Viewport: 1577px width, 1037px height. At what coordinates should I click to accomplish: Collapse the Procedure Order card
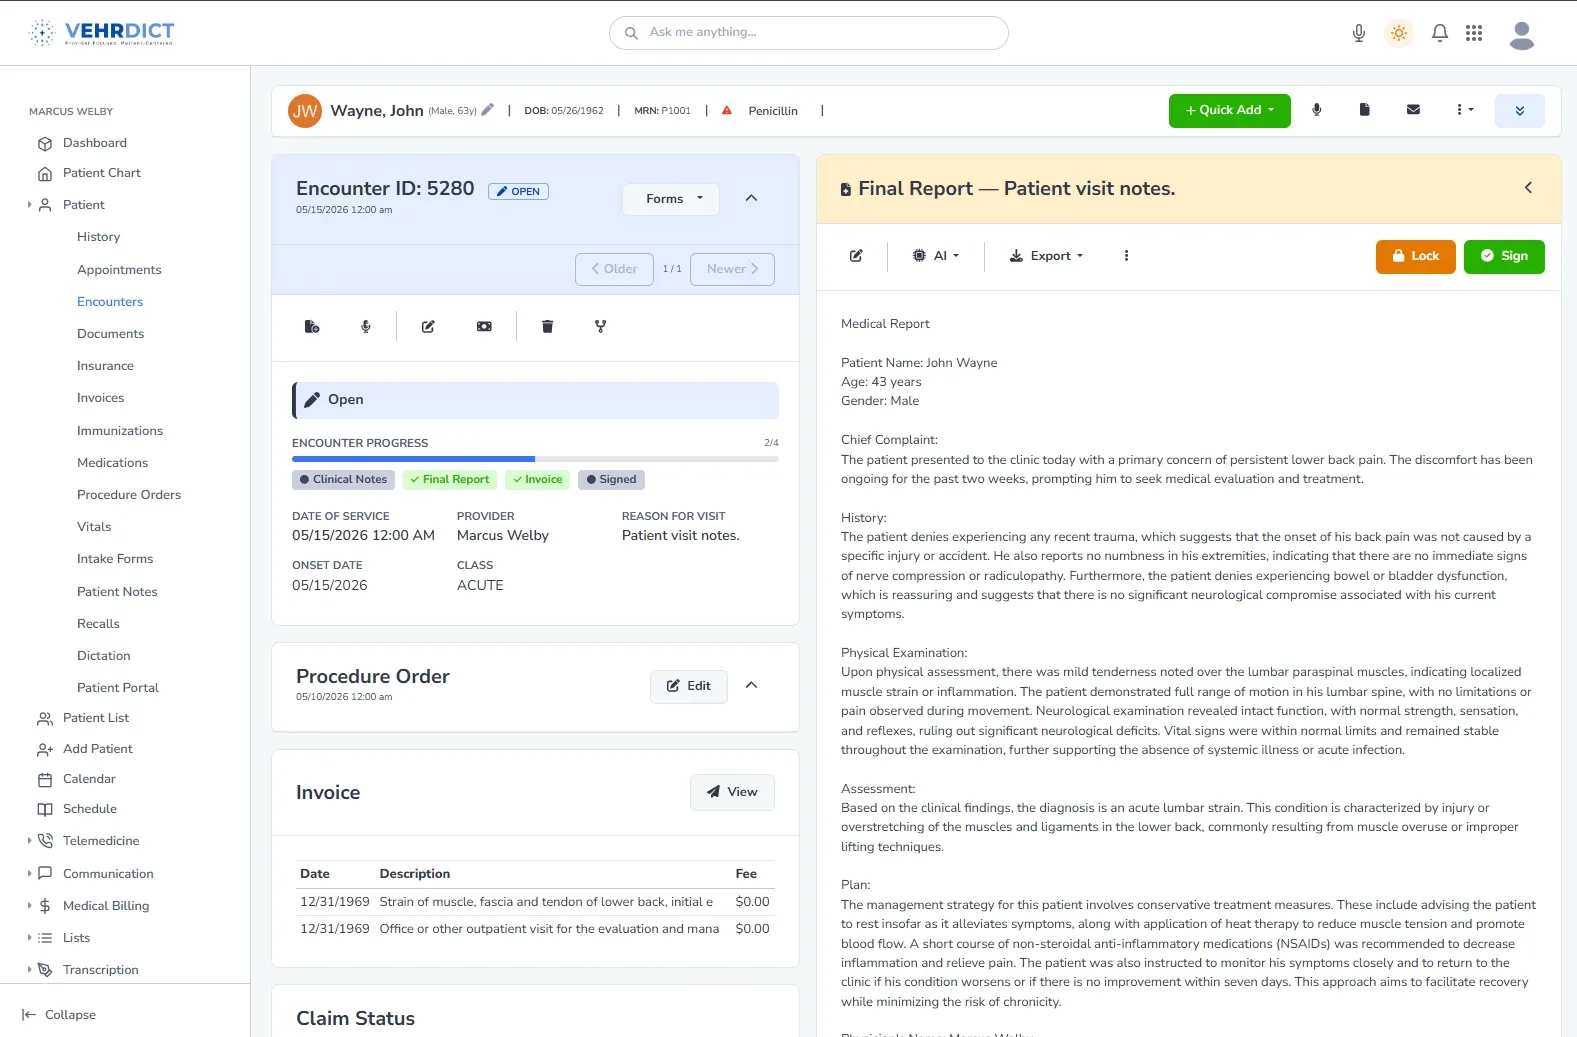[752, 685]
